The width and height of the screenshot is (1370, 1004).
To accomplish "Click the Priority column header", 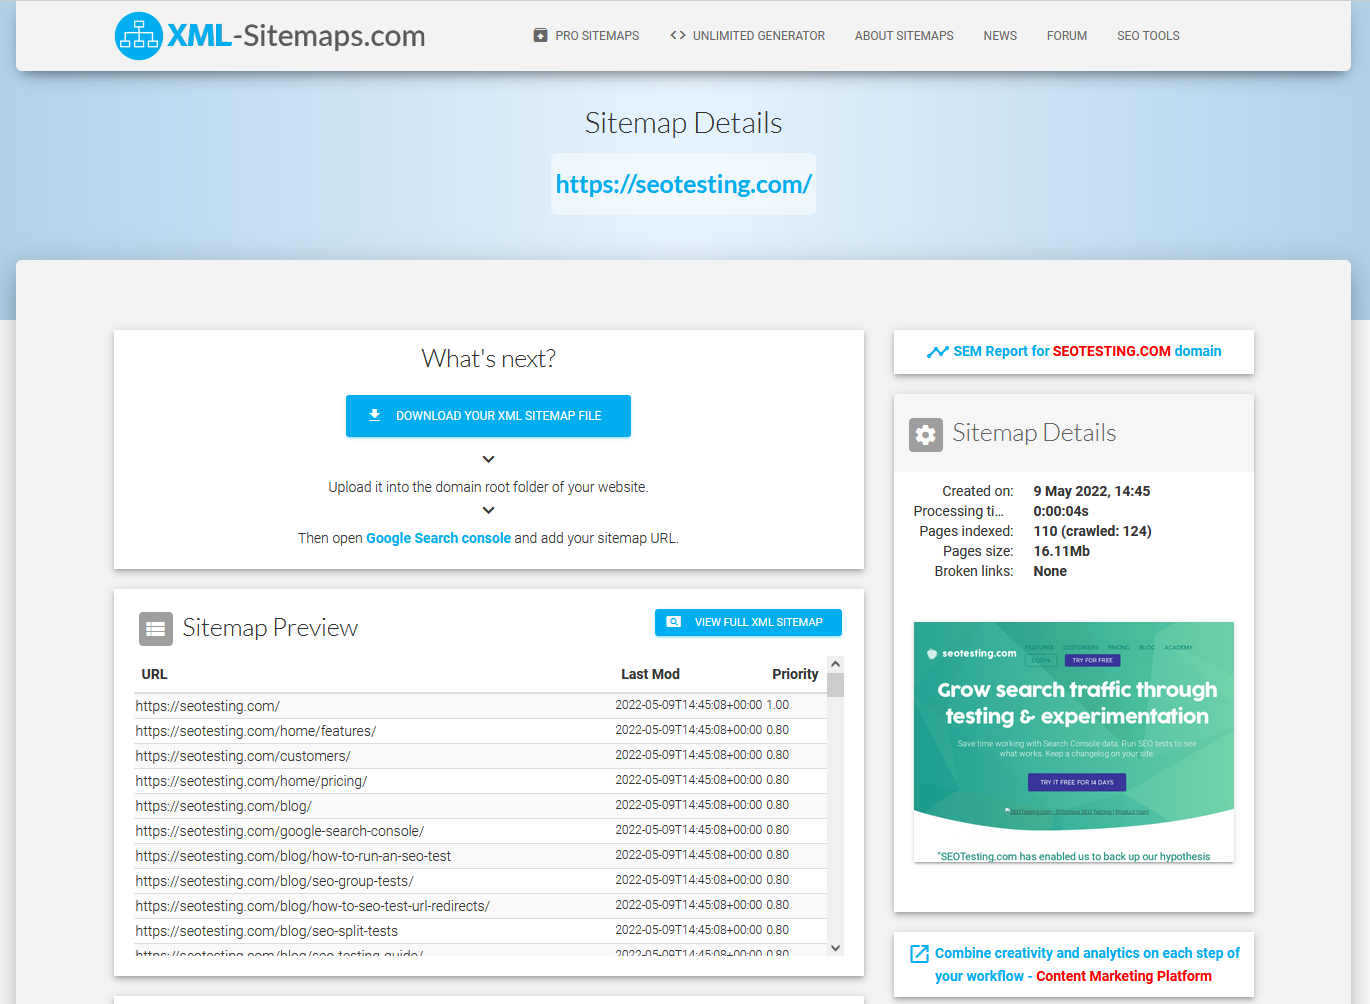I will [x=795, y=674].
